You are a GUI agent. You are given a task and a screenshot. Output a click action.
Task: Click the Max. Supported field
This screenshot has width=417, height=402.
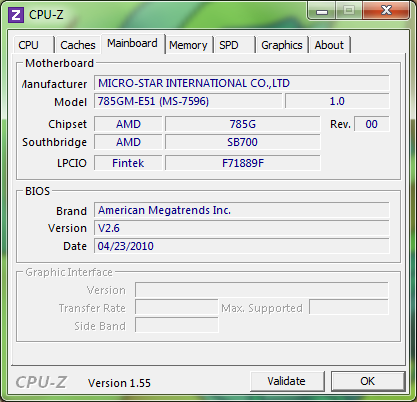click(x=349, y=308)
